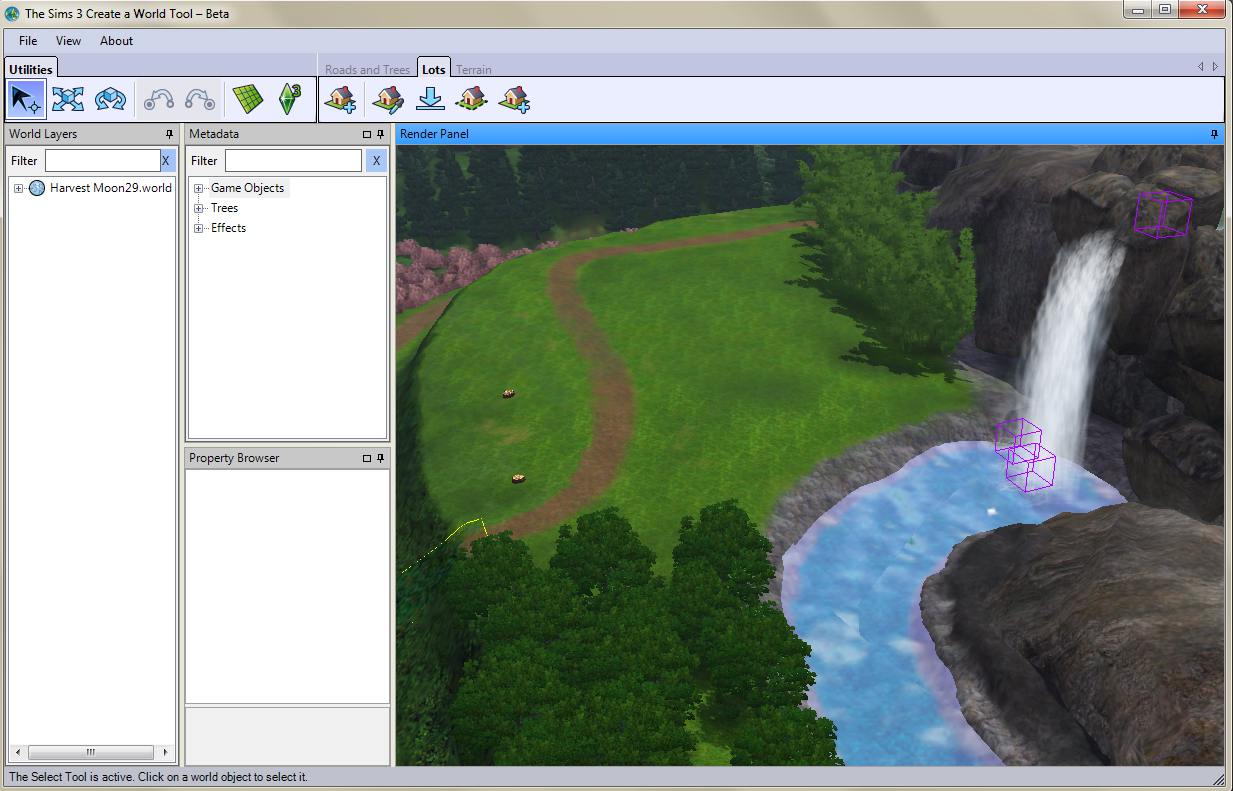Select Trees in Metadata tree
The height and width of the screenshot is (791, 1233).
point(224,208)
